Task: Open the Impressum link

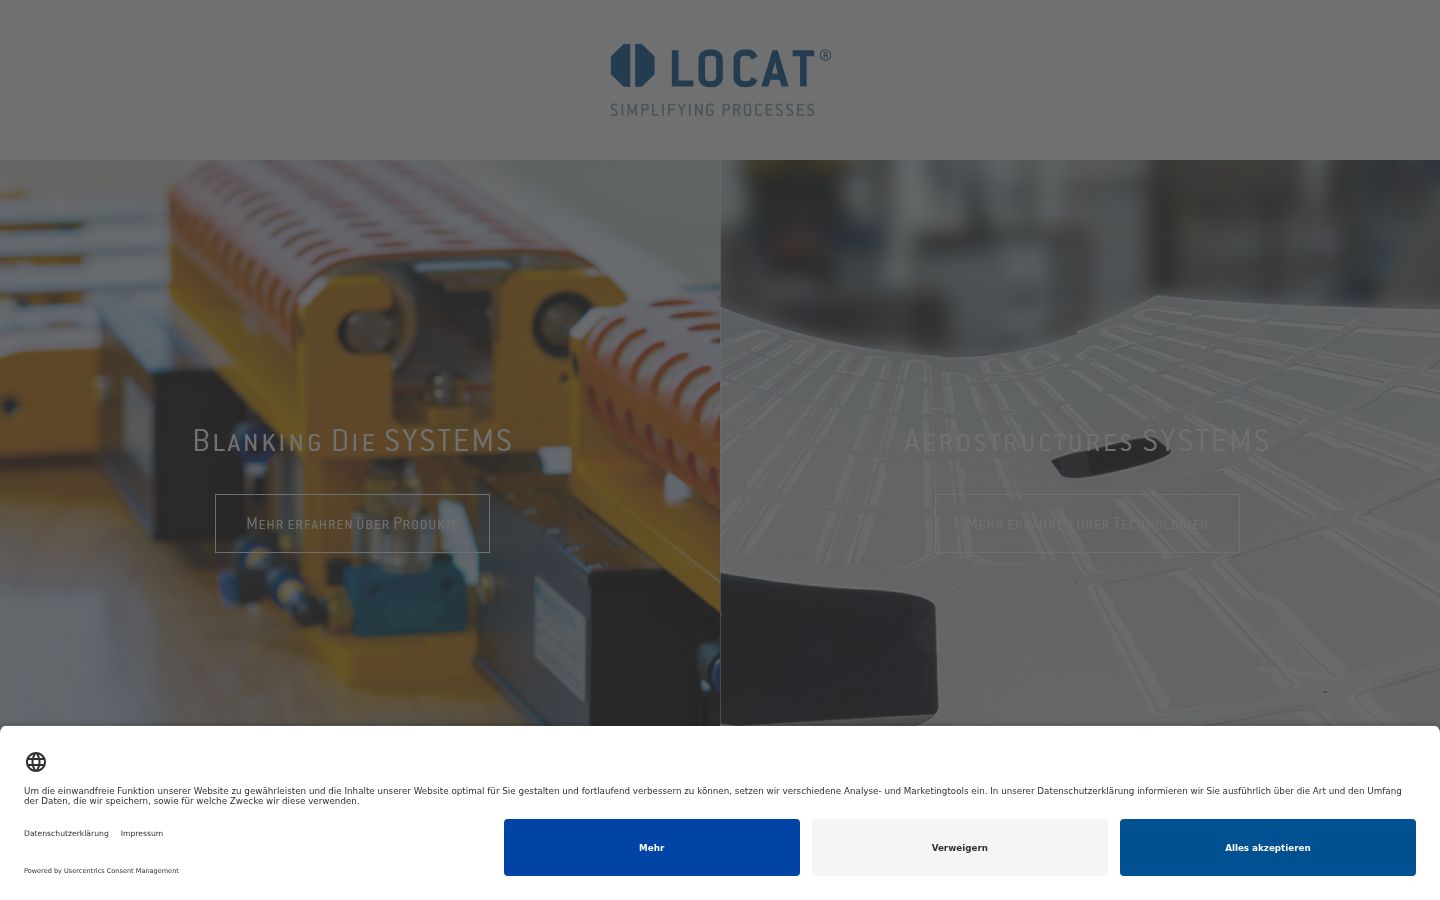Action: coord(142,833)
